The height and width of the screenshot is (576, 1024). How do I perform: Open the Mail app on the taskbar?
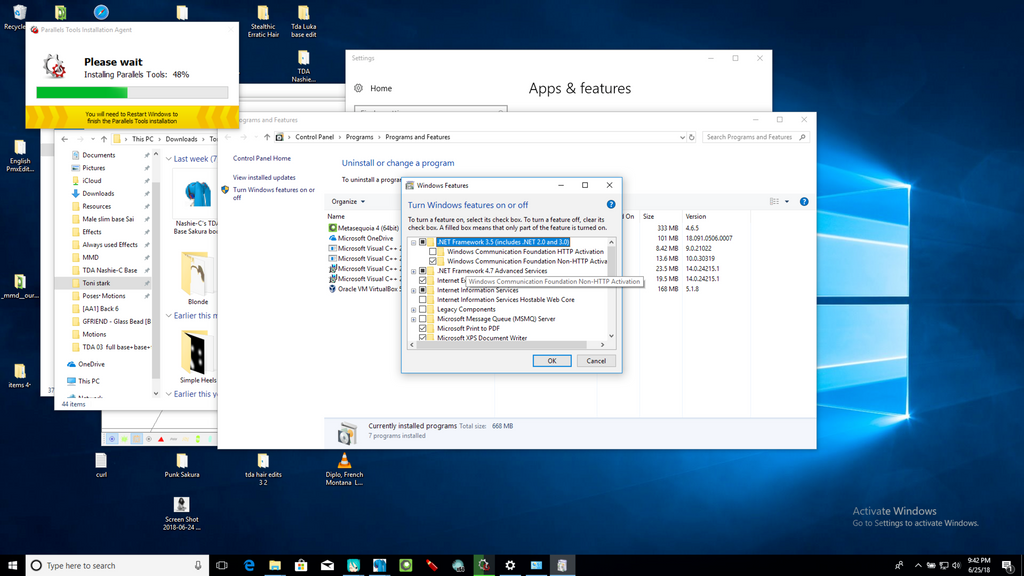click(327, 566)
